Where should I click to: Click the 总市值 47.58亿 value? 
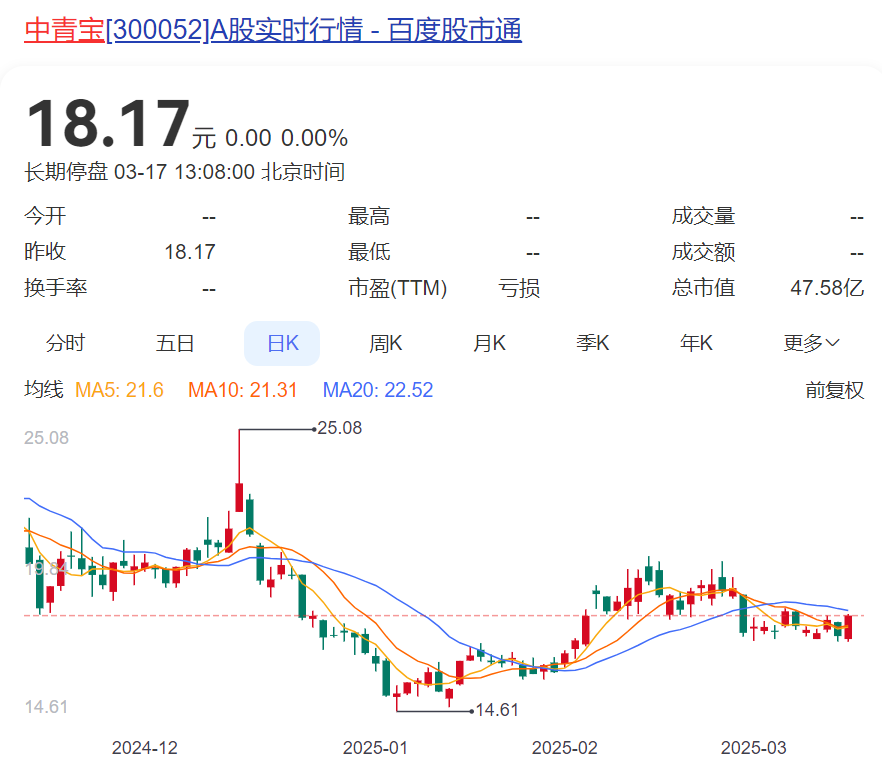[827, 288]
